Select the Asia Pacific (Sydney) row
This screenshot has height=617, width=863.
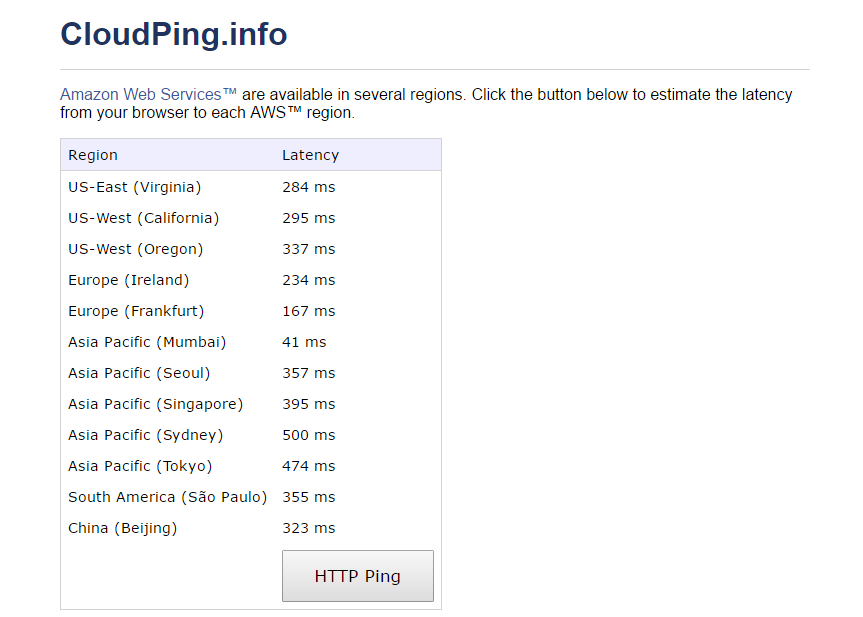click(x=146, y=435)
